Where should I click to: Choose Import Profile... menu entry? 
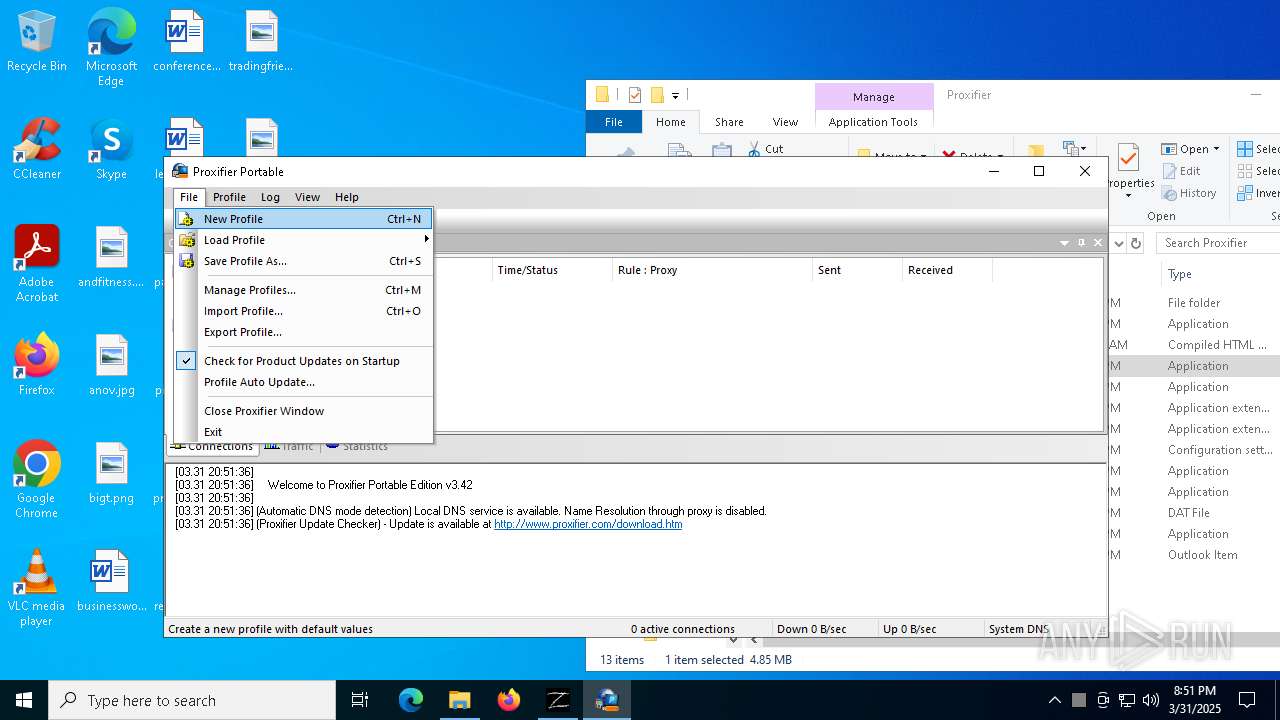pyautogui.click(x=304, y=311)
